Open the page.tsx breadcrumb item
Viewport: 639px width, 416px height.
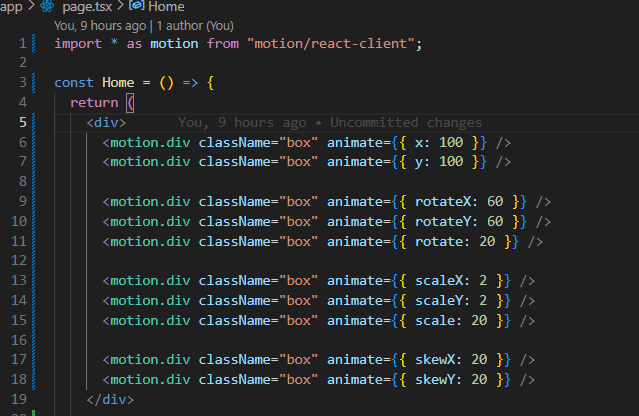(x=87, y=7)
